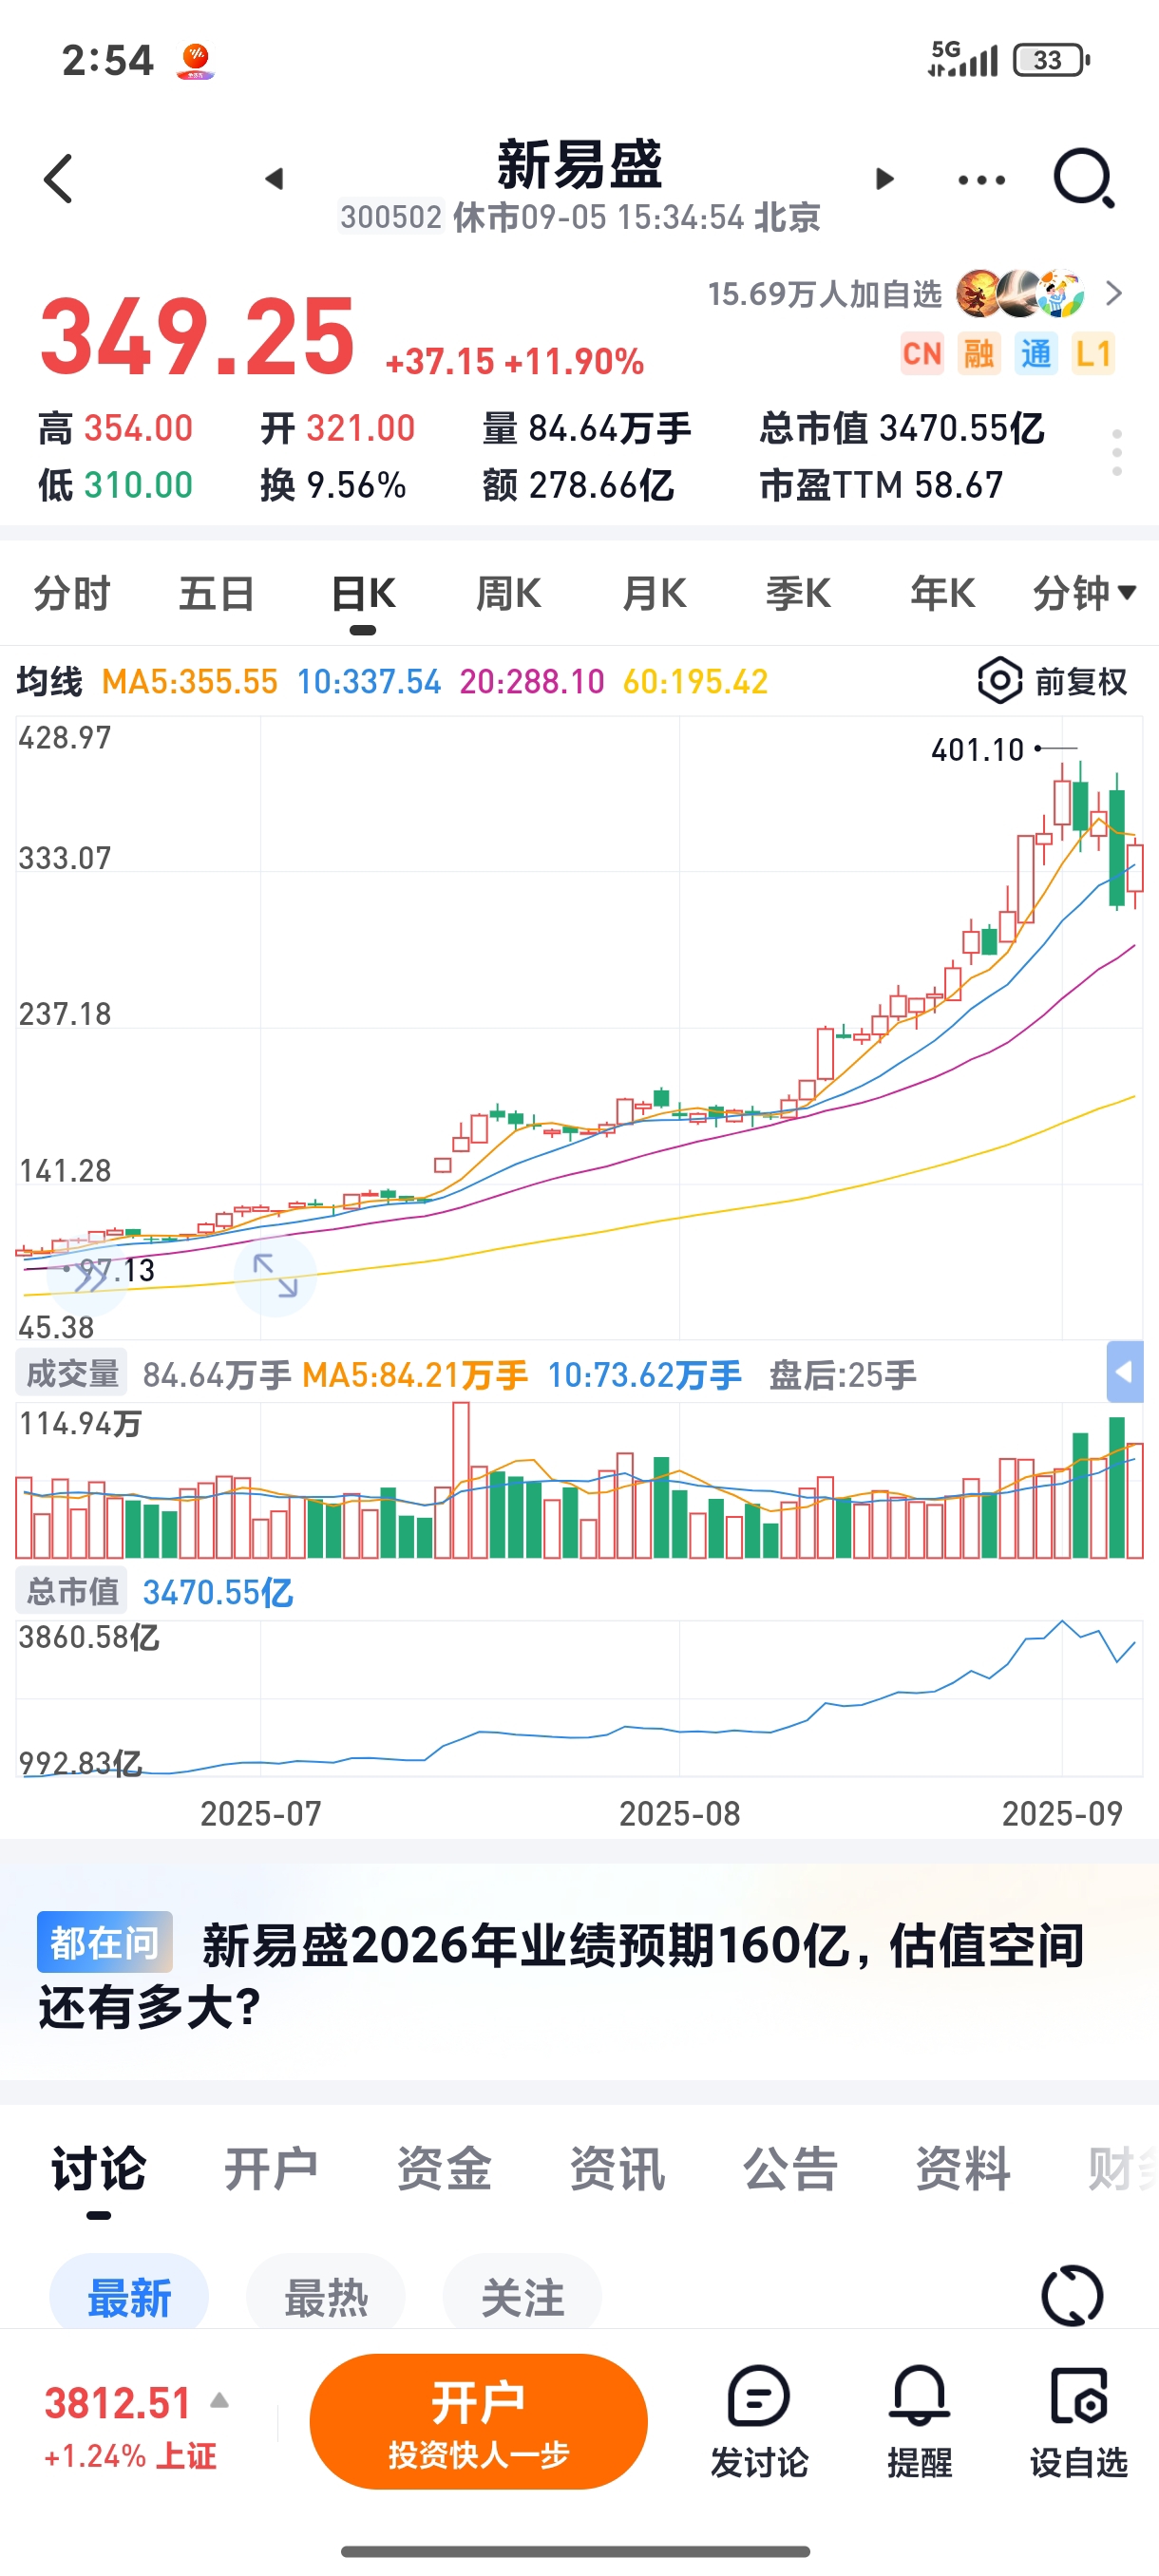Select the 日K chart tab
Screen dimensions: 1159x2576
(x=363, y=593)
